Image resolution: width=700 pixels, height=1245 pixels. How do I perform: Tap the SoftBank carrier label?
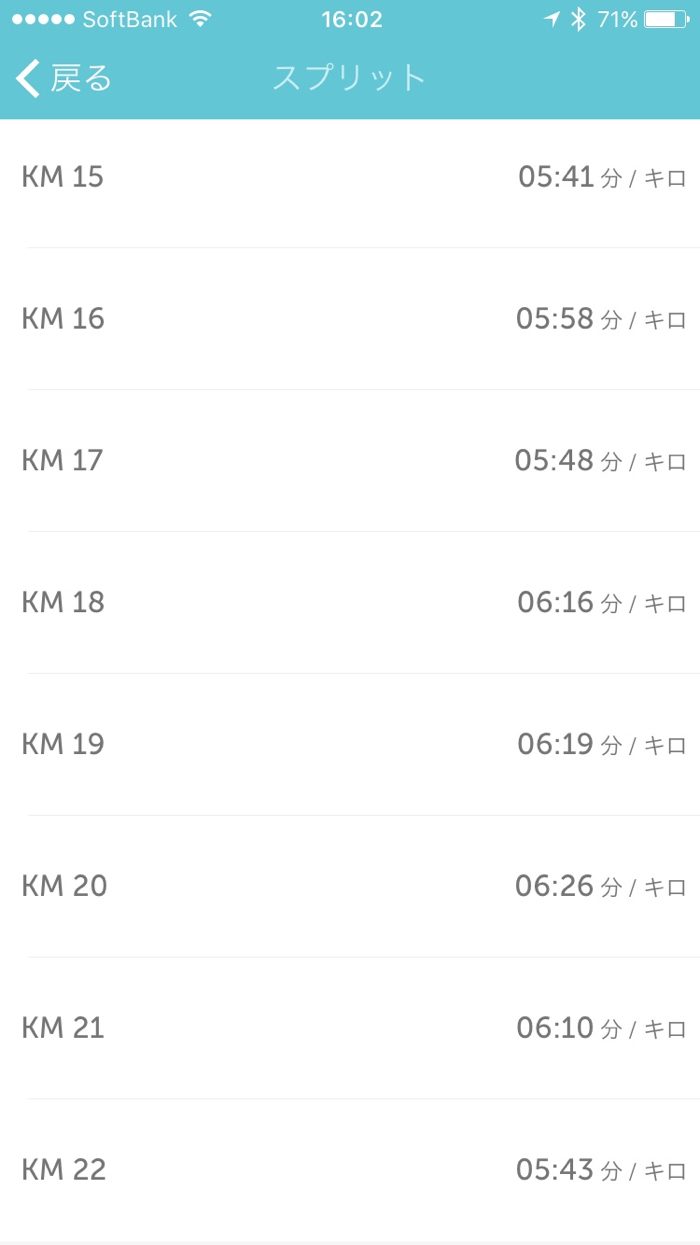point(130,19)
